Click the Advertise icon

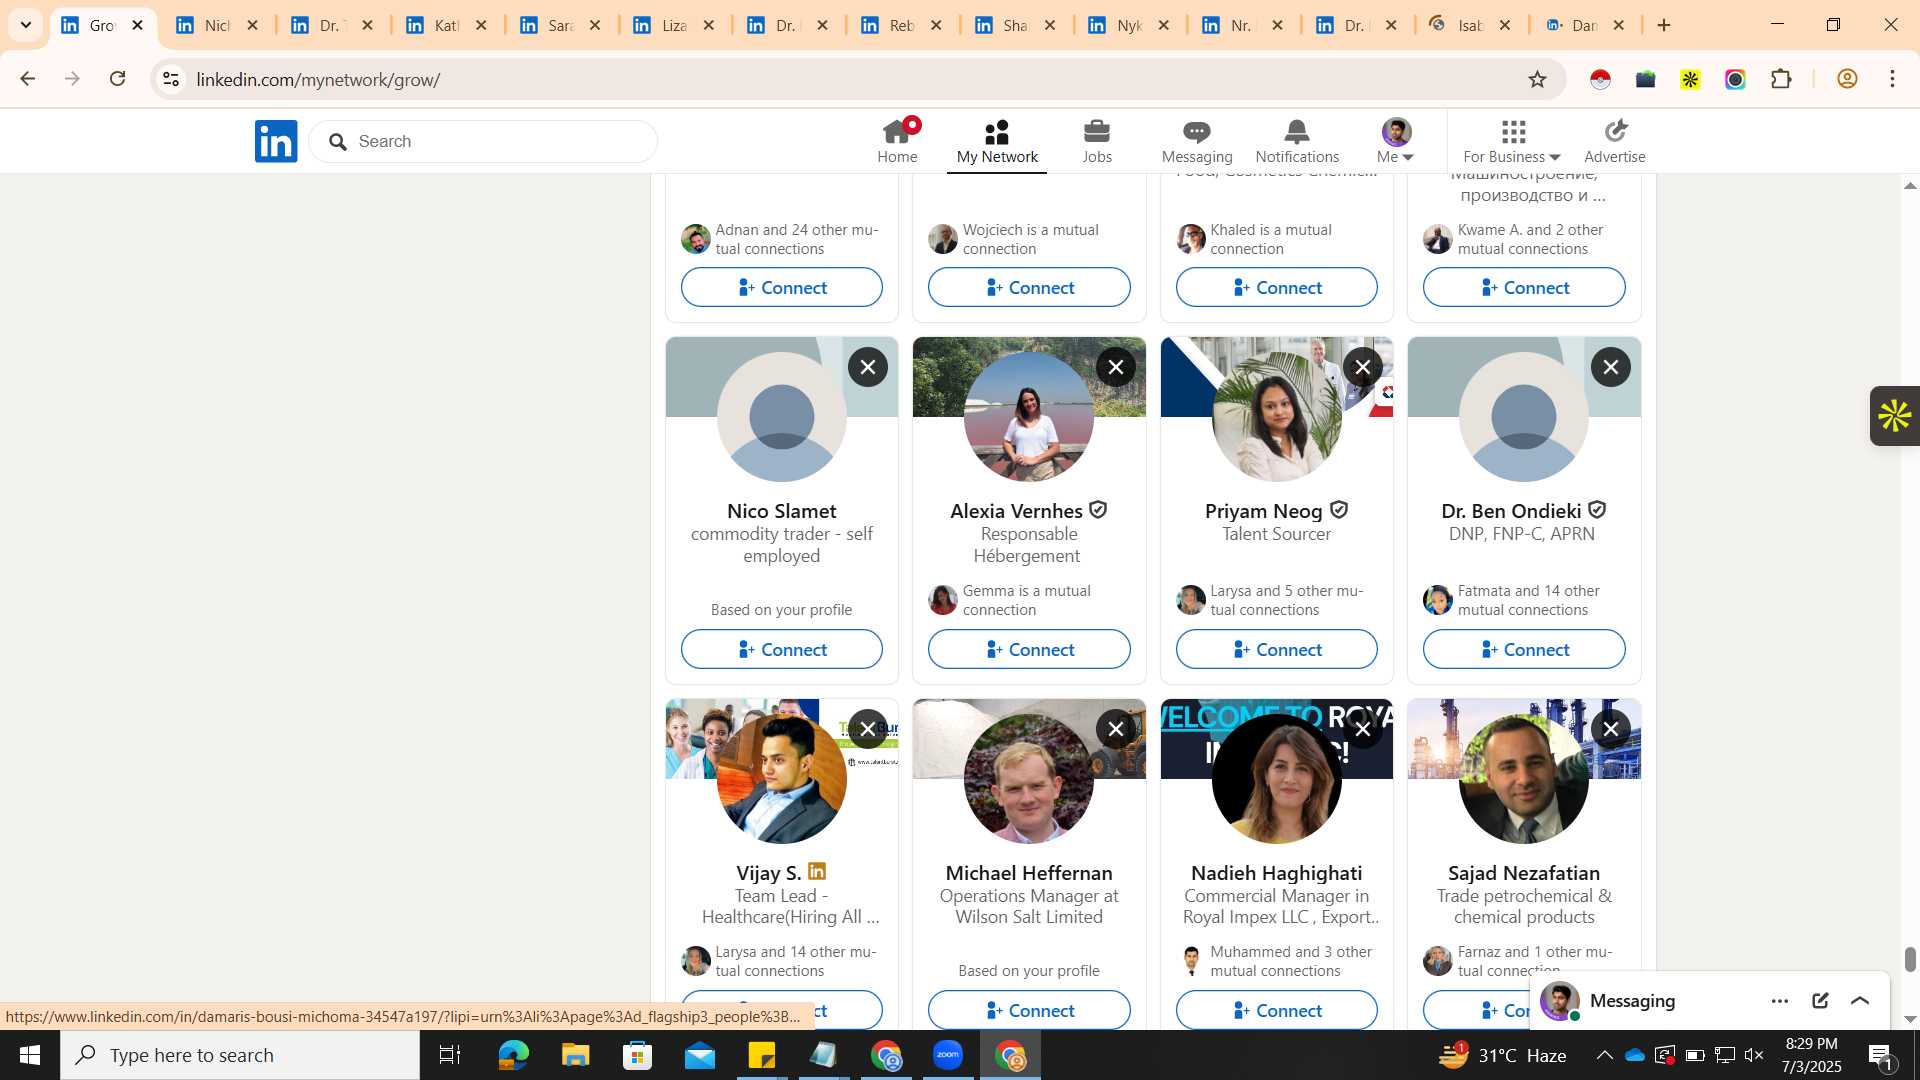point(1615,141)
